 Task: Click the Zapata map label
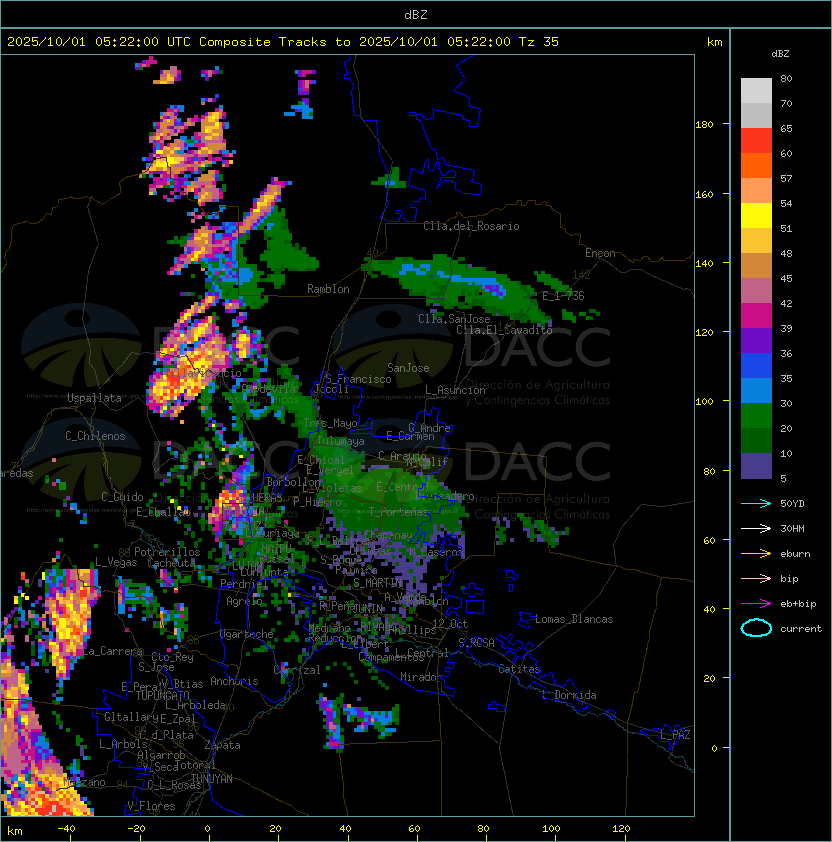click(222, 745)
